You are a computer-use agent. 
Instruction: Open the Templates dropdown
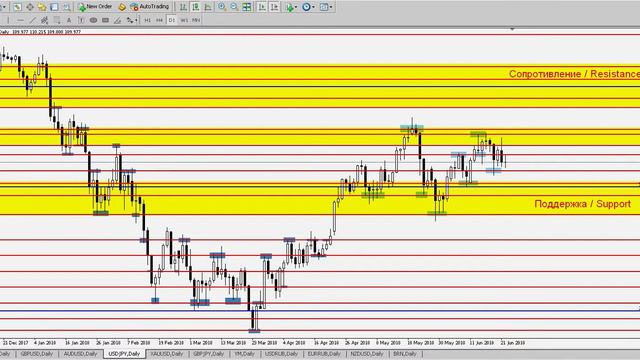(326, 7)
